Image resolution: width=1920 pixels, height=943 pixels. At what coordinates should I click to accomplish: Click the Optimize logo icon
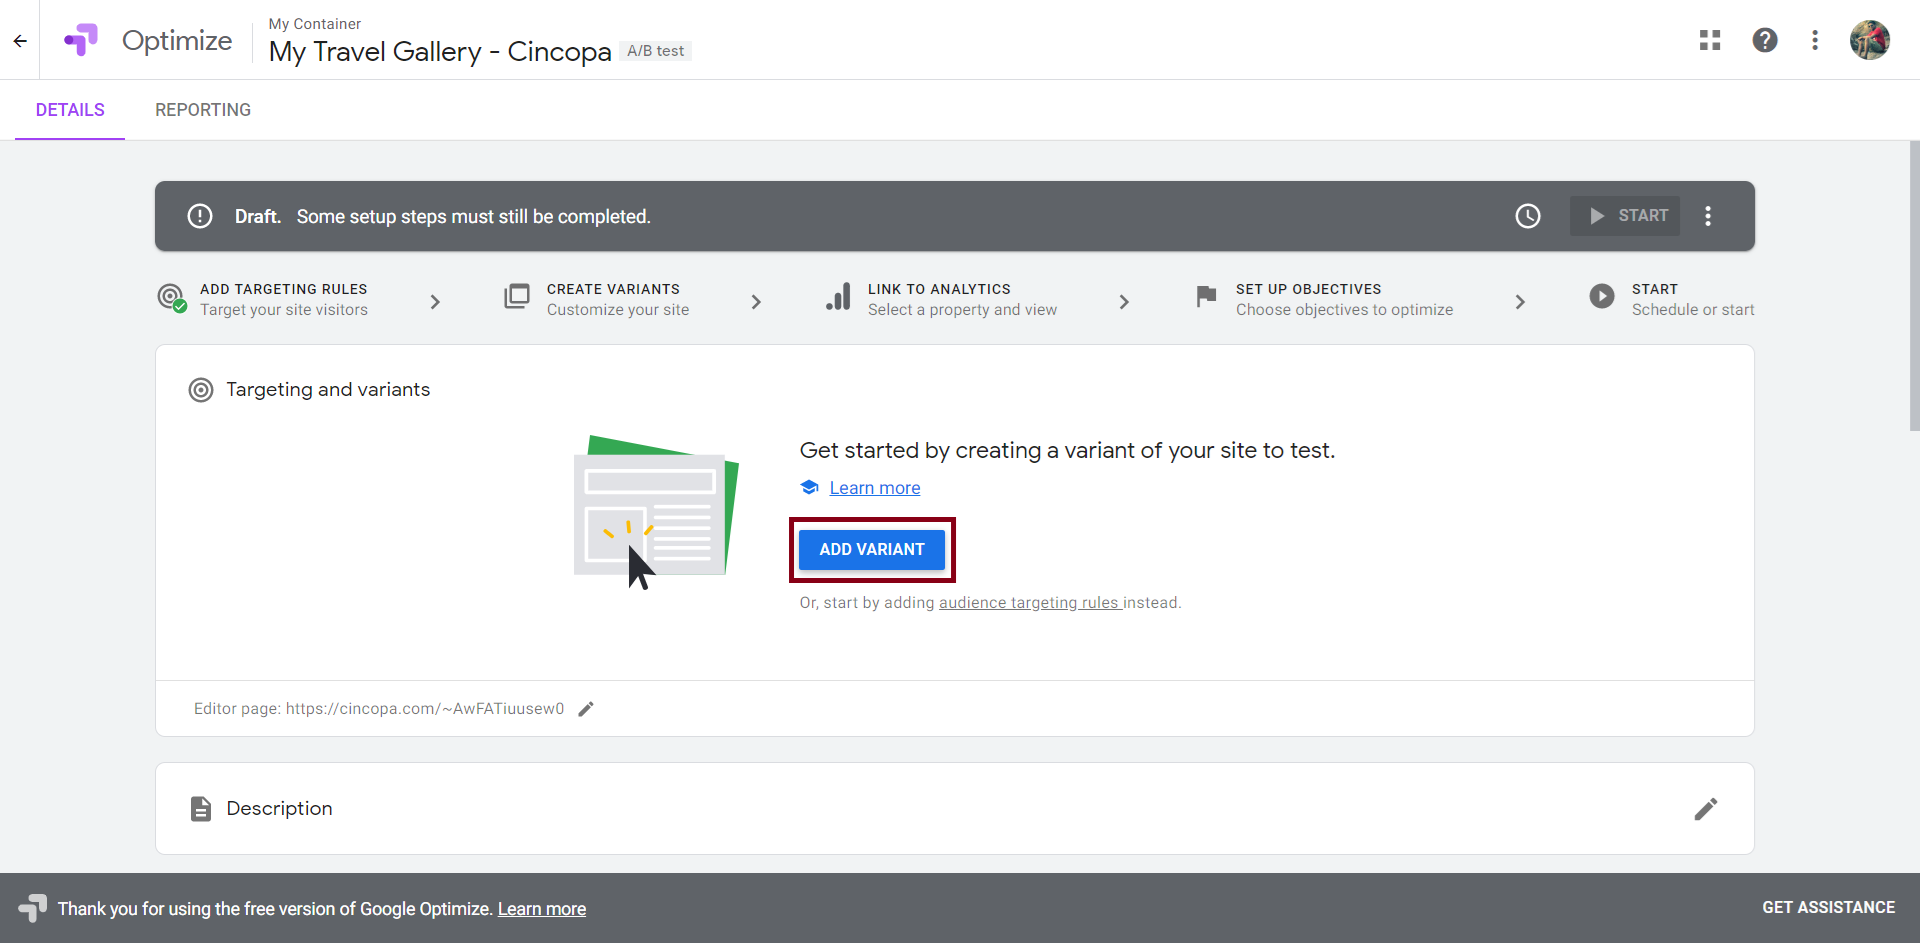click(81, 40)
